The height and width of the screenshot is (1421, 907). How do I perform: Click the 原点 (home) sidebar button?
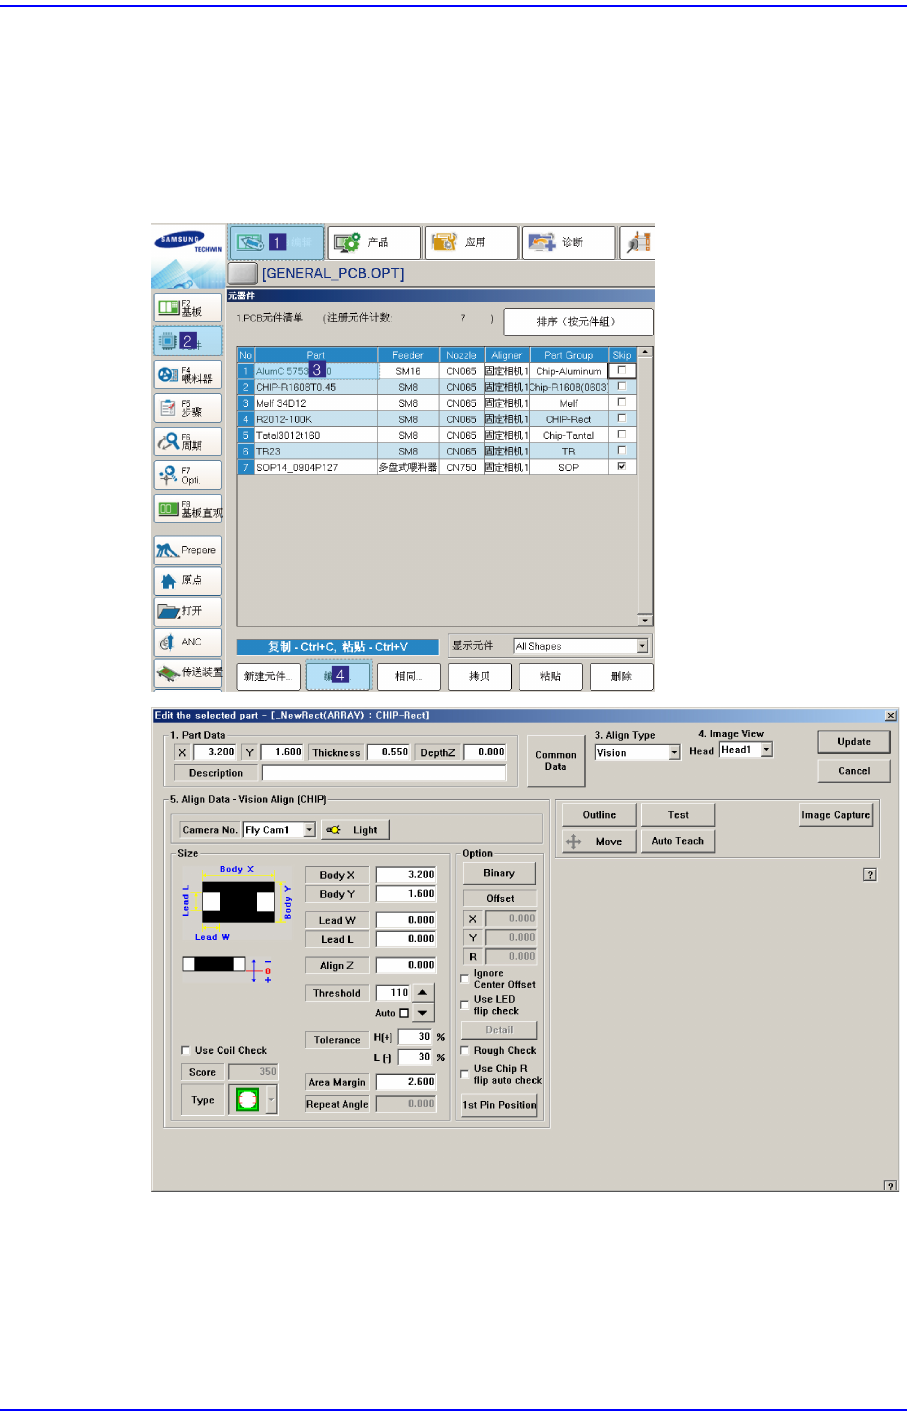[187, 581]
